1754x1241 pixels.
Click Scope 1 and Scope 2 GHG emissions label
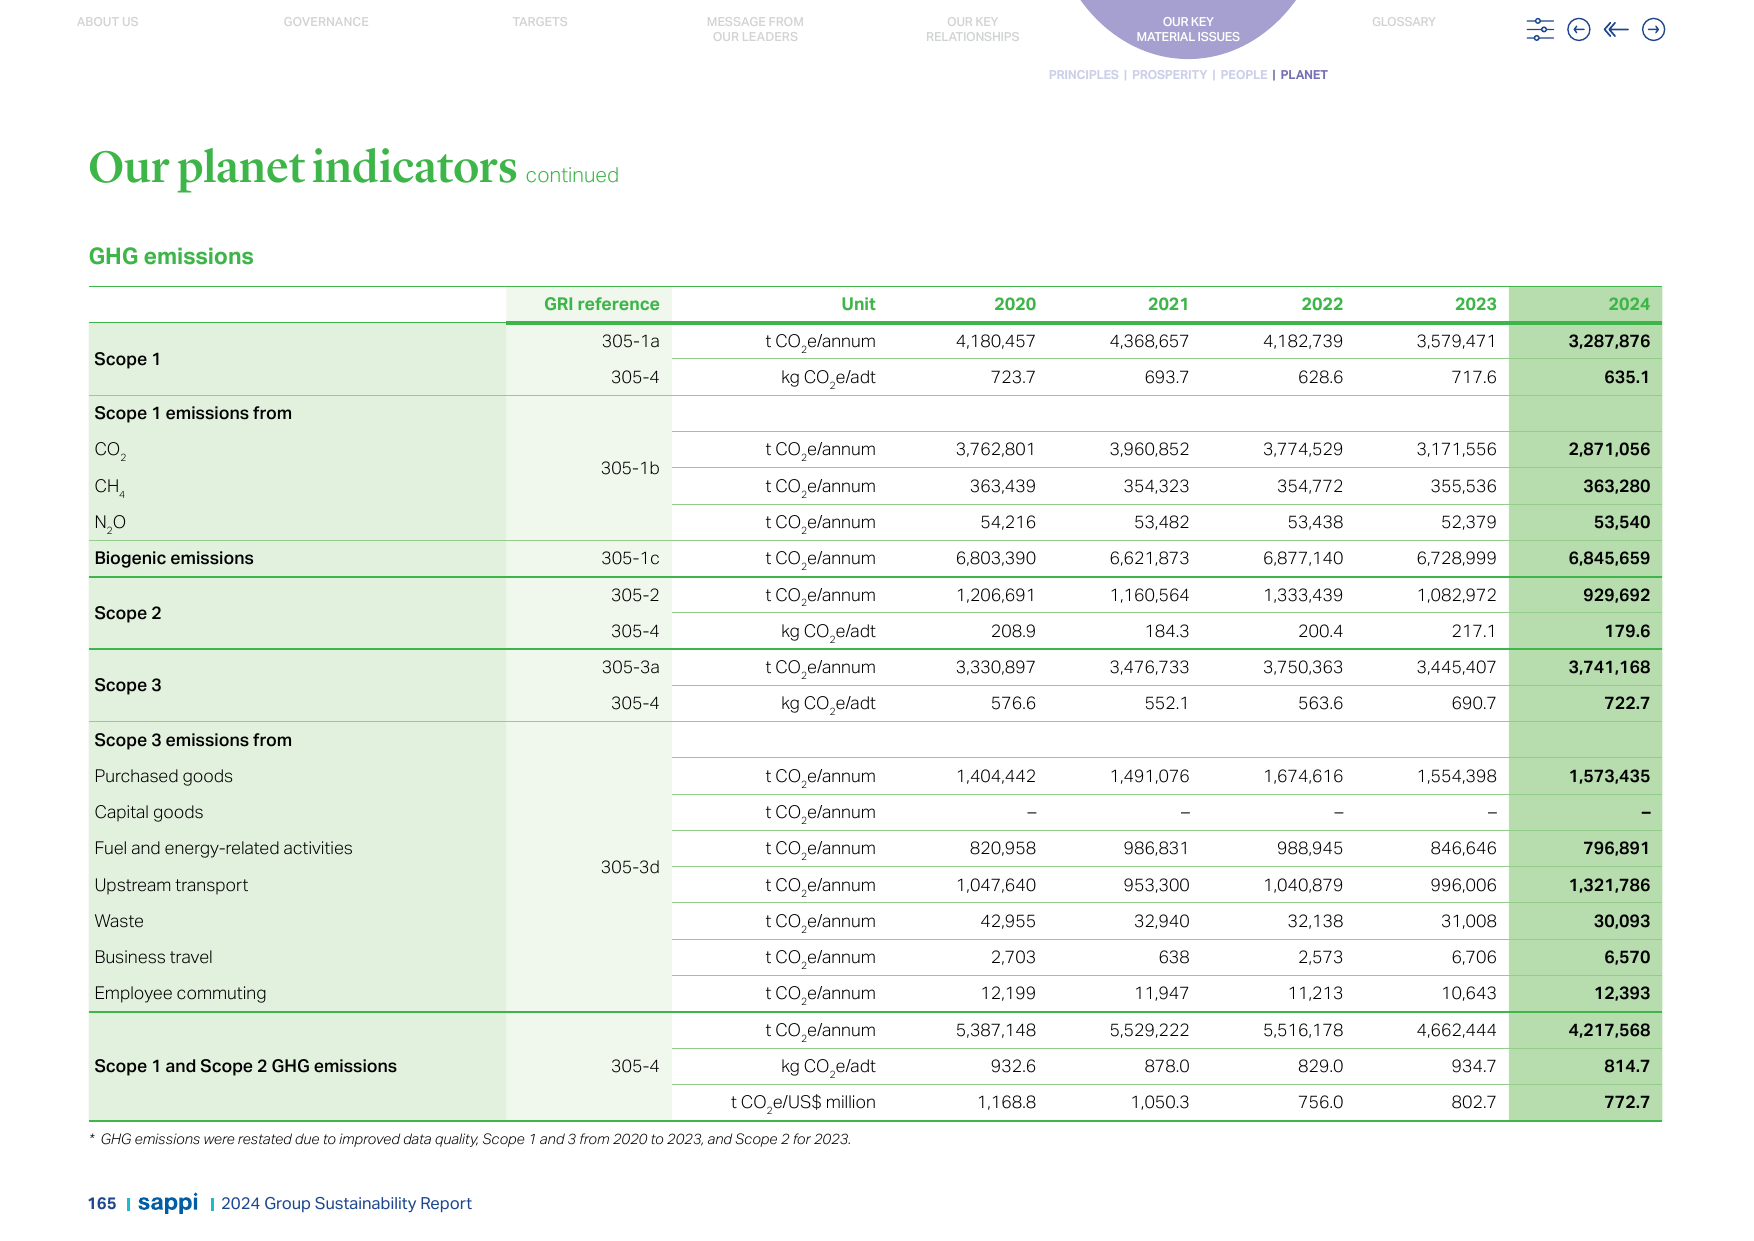[245, 1066]
